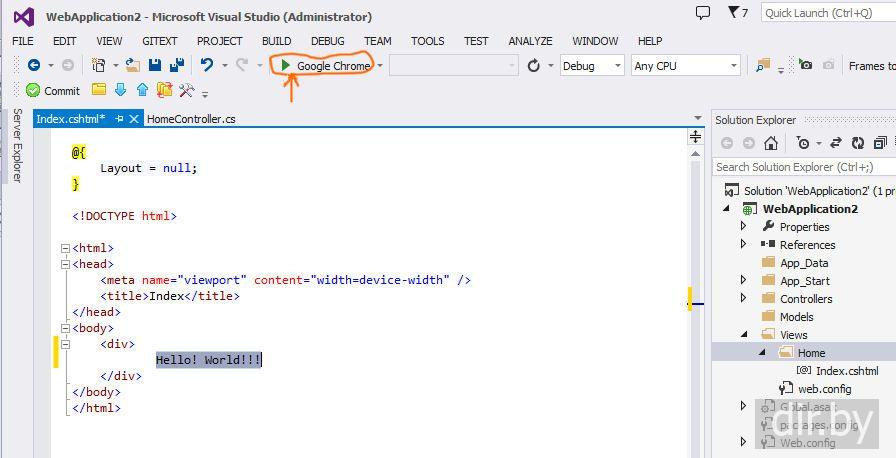Click the Collapse All icon in Solution Explorer
The height and width of the screenshot is (458, 896).
880,143
